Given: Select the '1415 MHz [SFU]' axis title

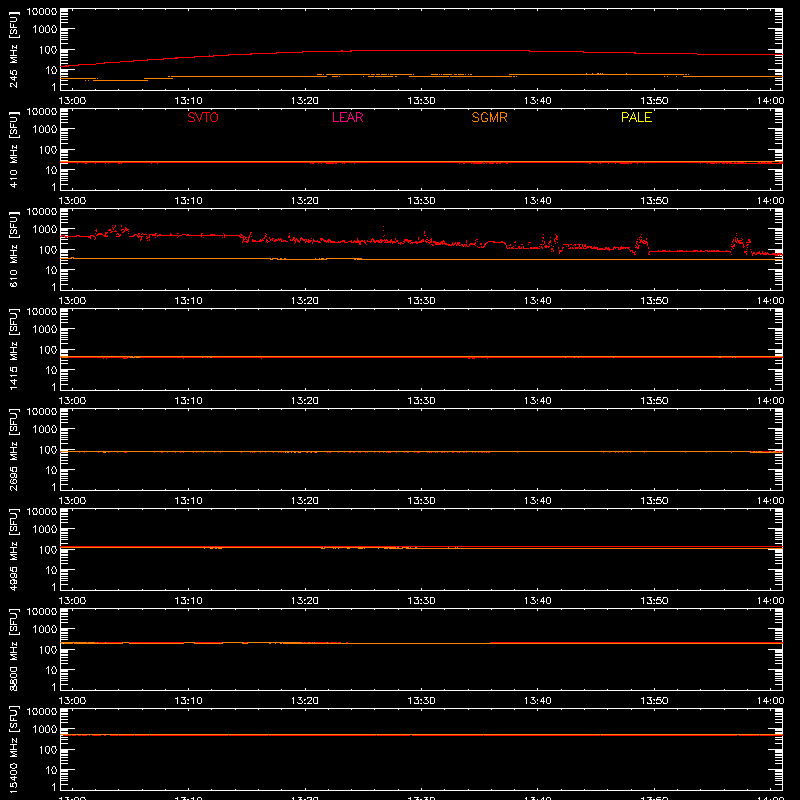Looking at the screenshot, I should [x=14, y=350].
